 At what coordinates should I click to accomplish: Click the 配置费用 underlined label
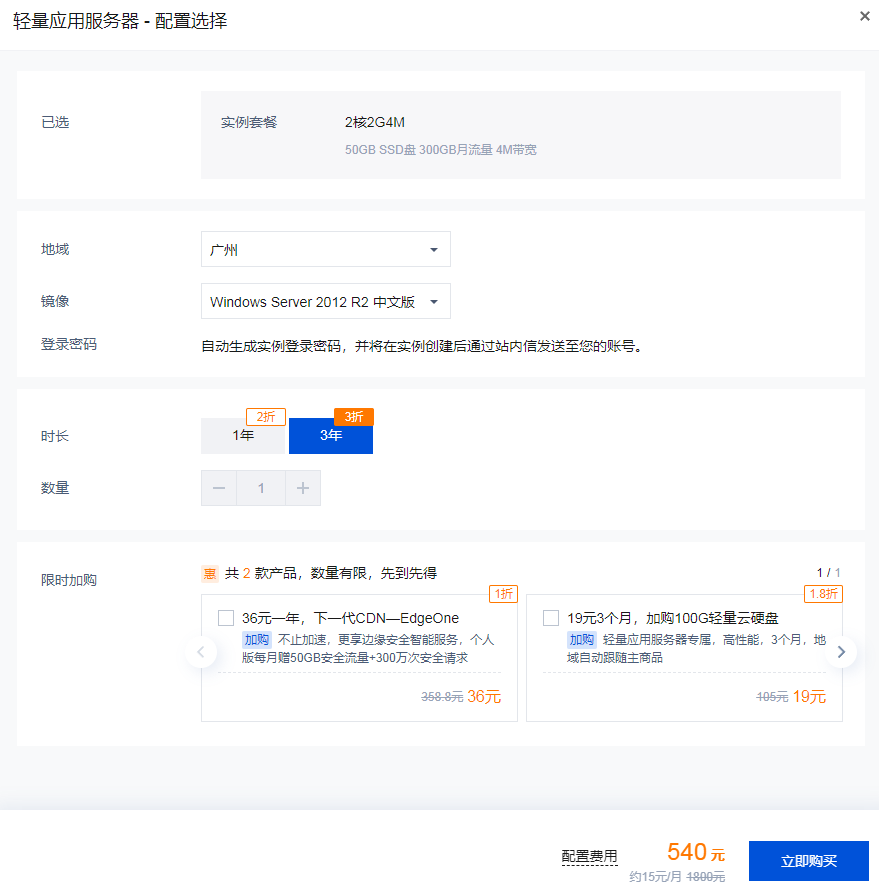[x=589, y=856]
